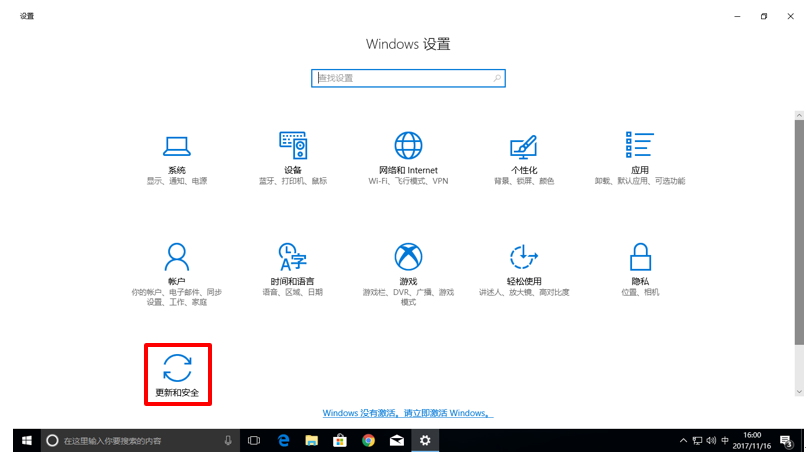Open the 个性化 personalization icon

(x=524, y=147)
